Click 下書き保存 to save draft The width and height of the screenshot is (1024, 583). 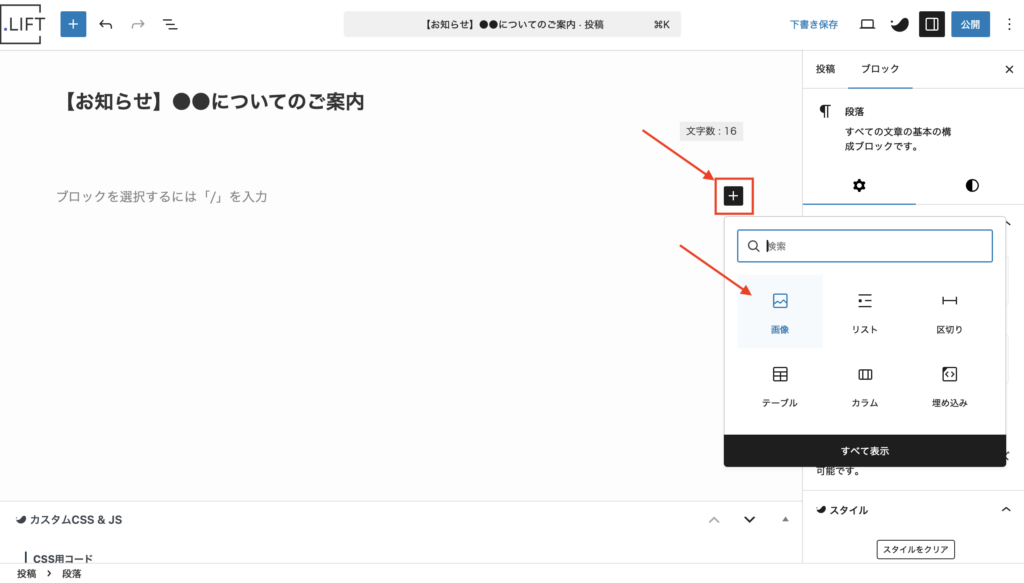pyautogui.click(x=814, y=24)
